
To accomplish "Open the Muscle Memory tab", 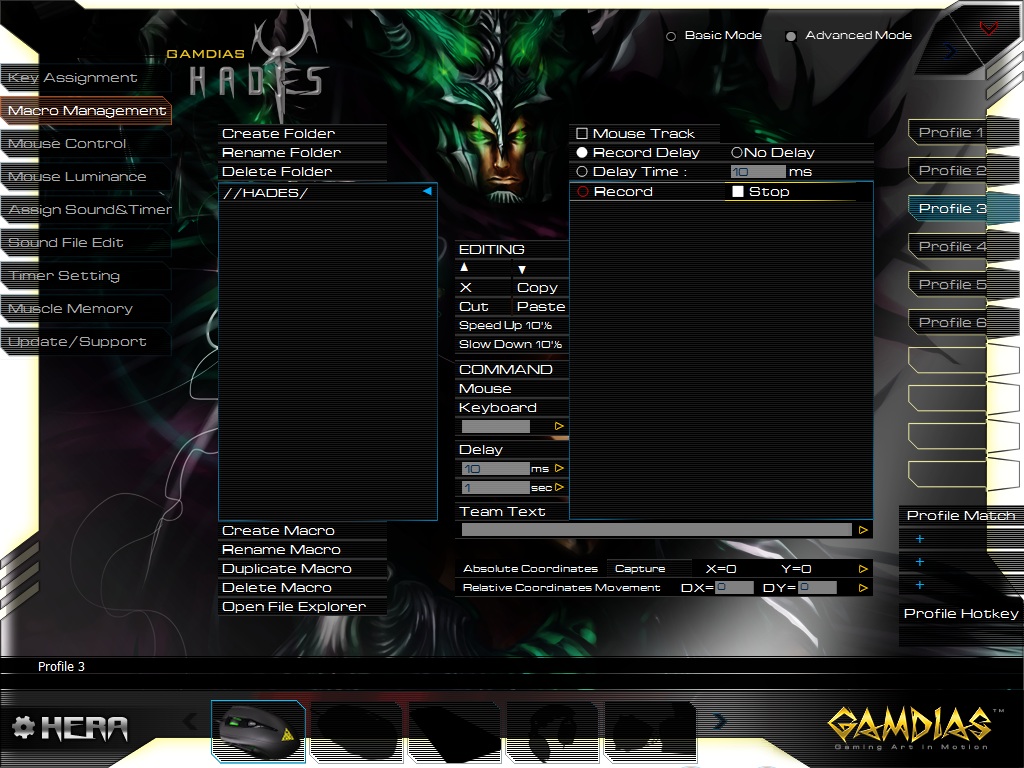I will [x=86, y=308].
